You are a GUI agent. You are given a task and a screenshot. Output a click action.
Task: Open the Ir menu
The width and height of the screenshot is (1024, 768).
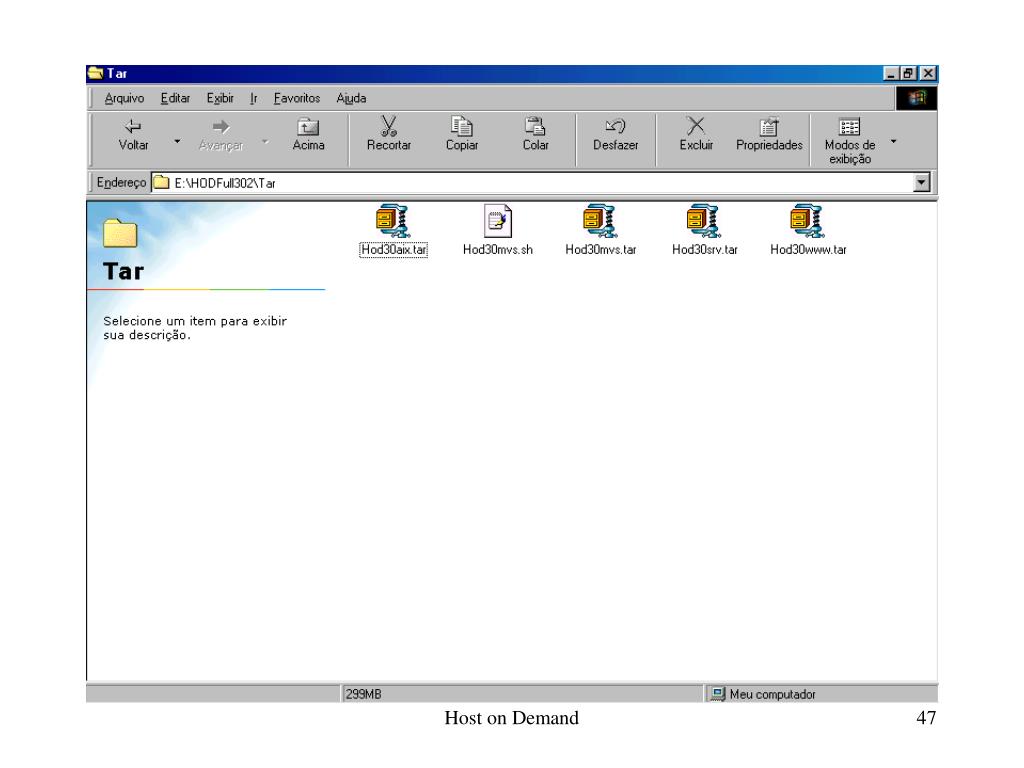(254, 98)
